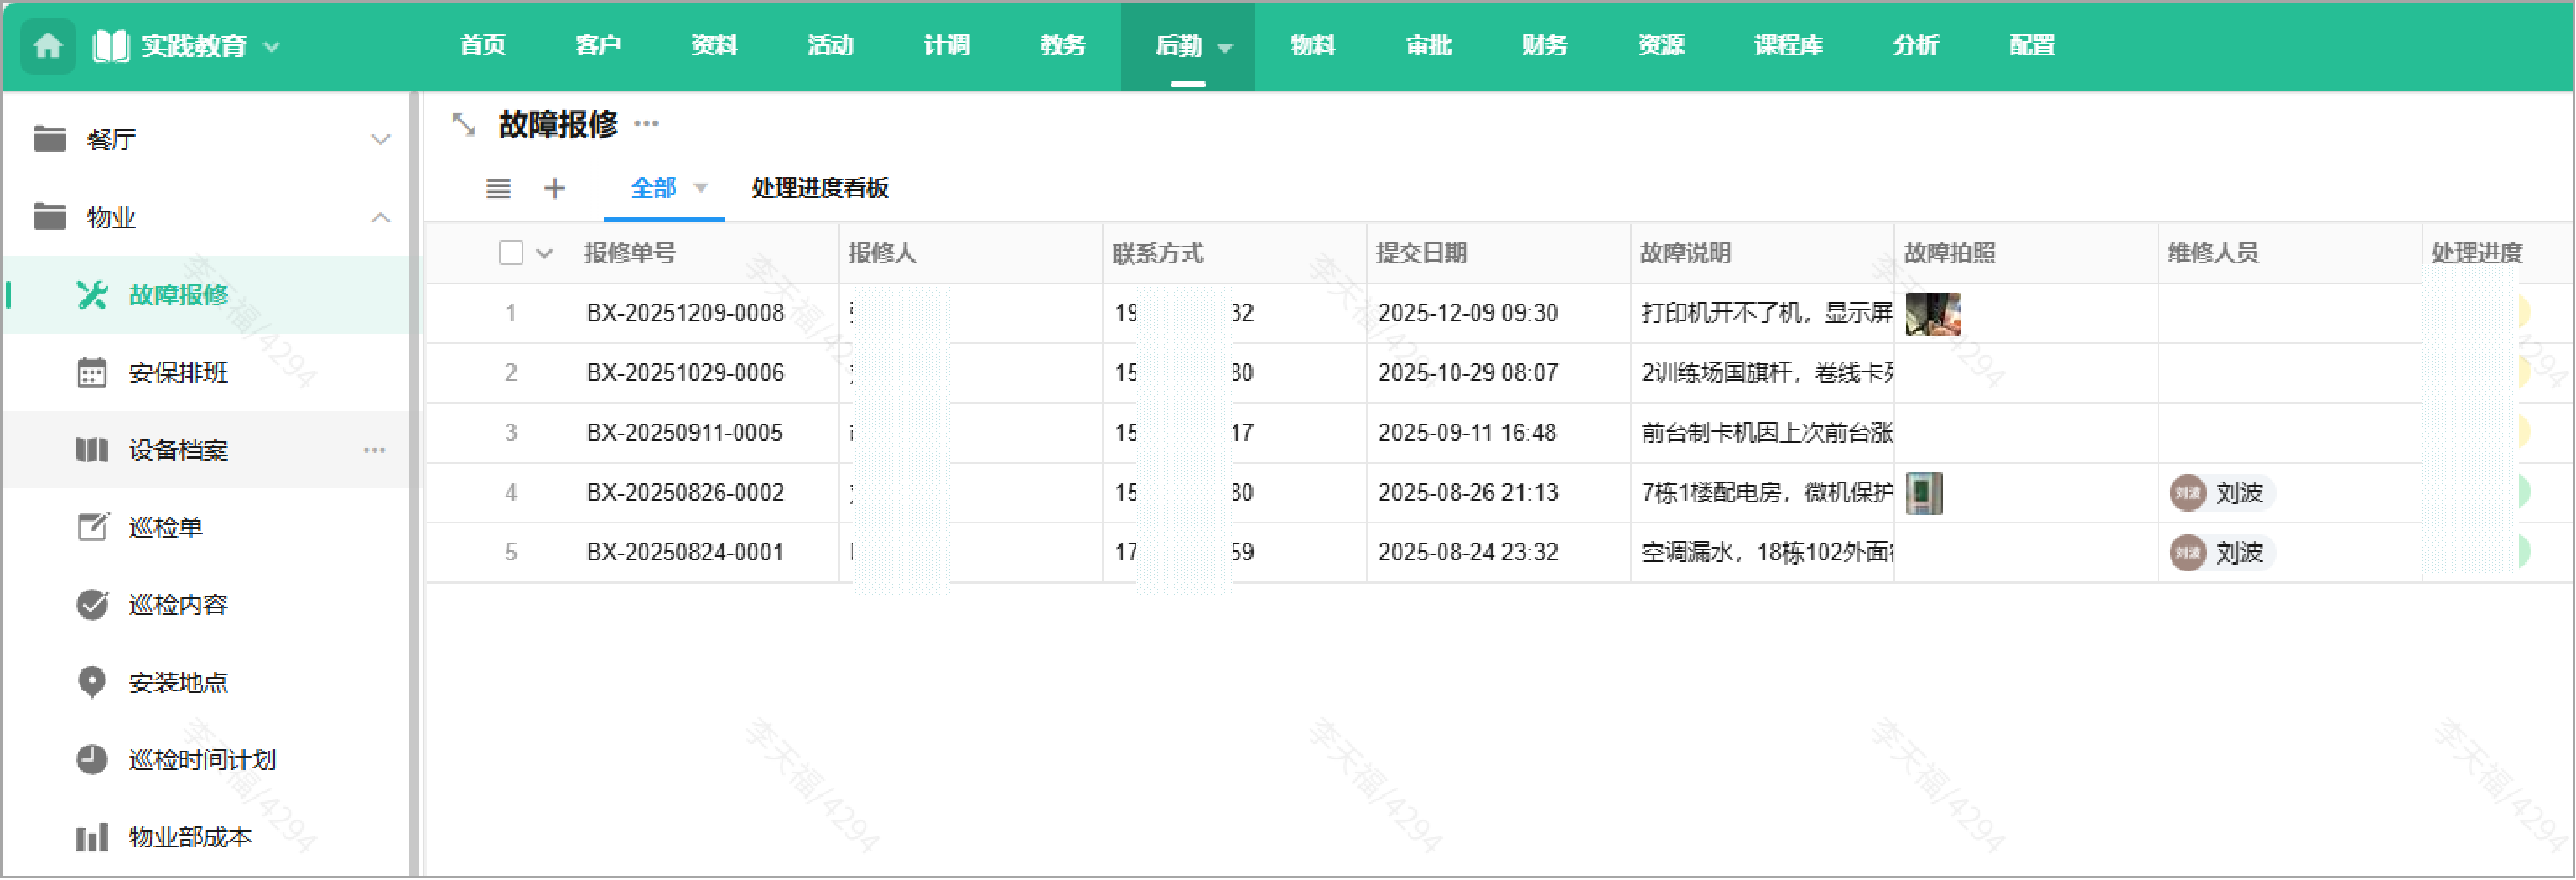Toggle the select-all checkbox in table header
The width and height of the screenshot is (2576, 880).
pos(510,253)
